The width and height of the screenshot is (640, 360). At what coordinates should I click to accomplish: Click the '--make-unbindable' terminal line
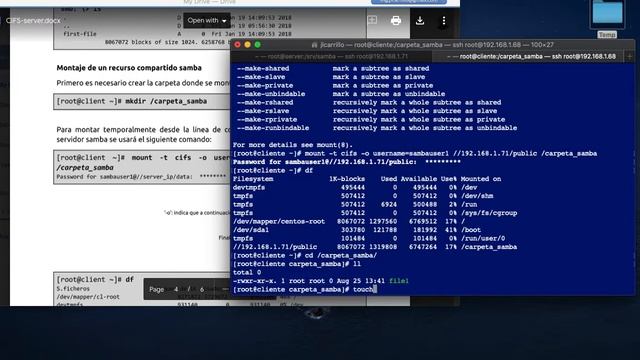[x=341, y=94]
